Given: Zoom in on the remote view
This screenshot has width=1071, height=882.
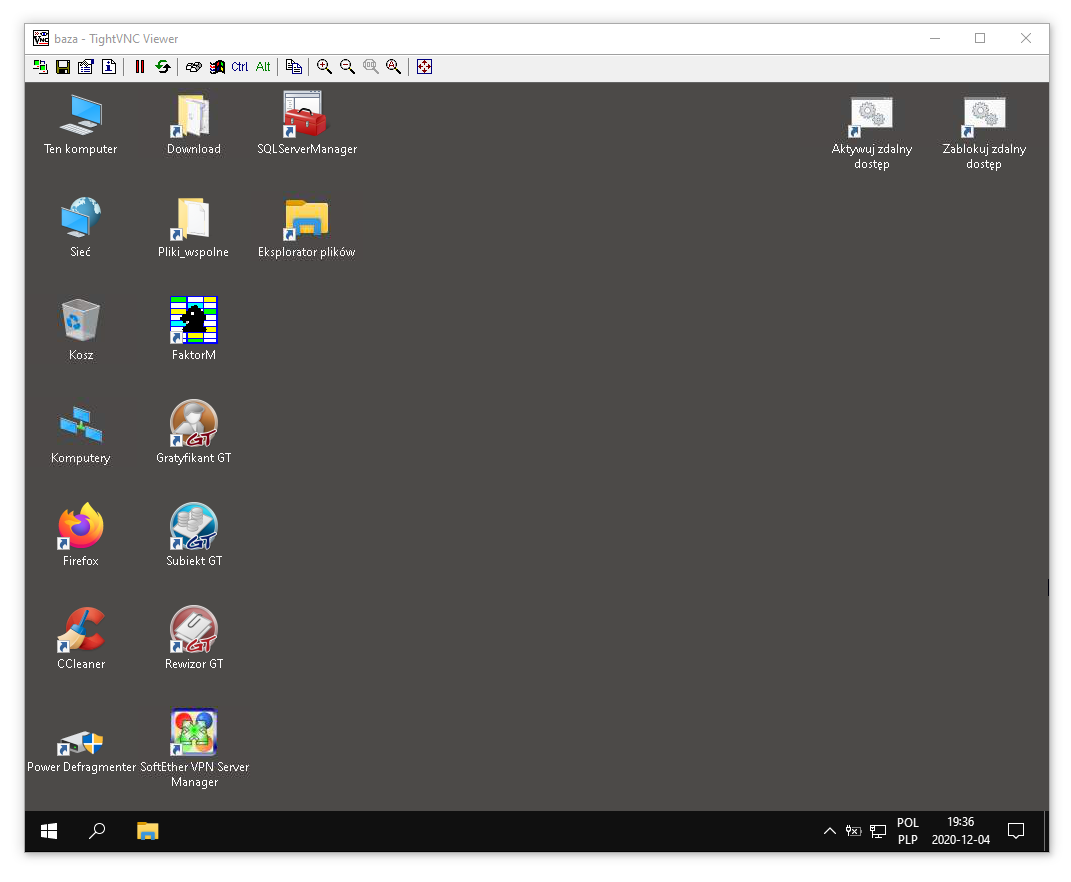Looking at the screenshot, I should 324,67.
